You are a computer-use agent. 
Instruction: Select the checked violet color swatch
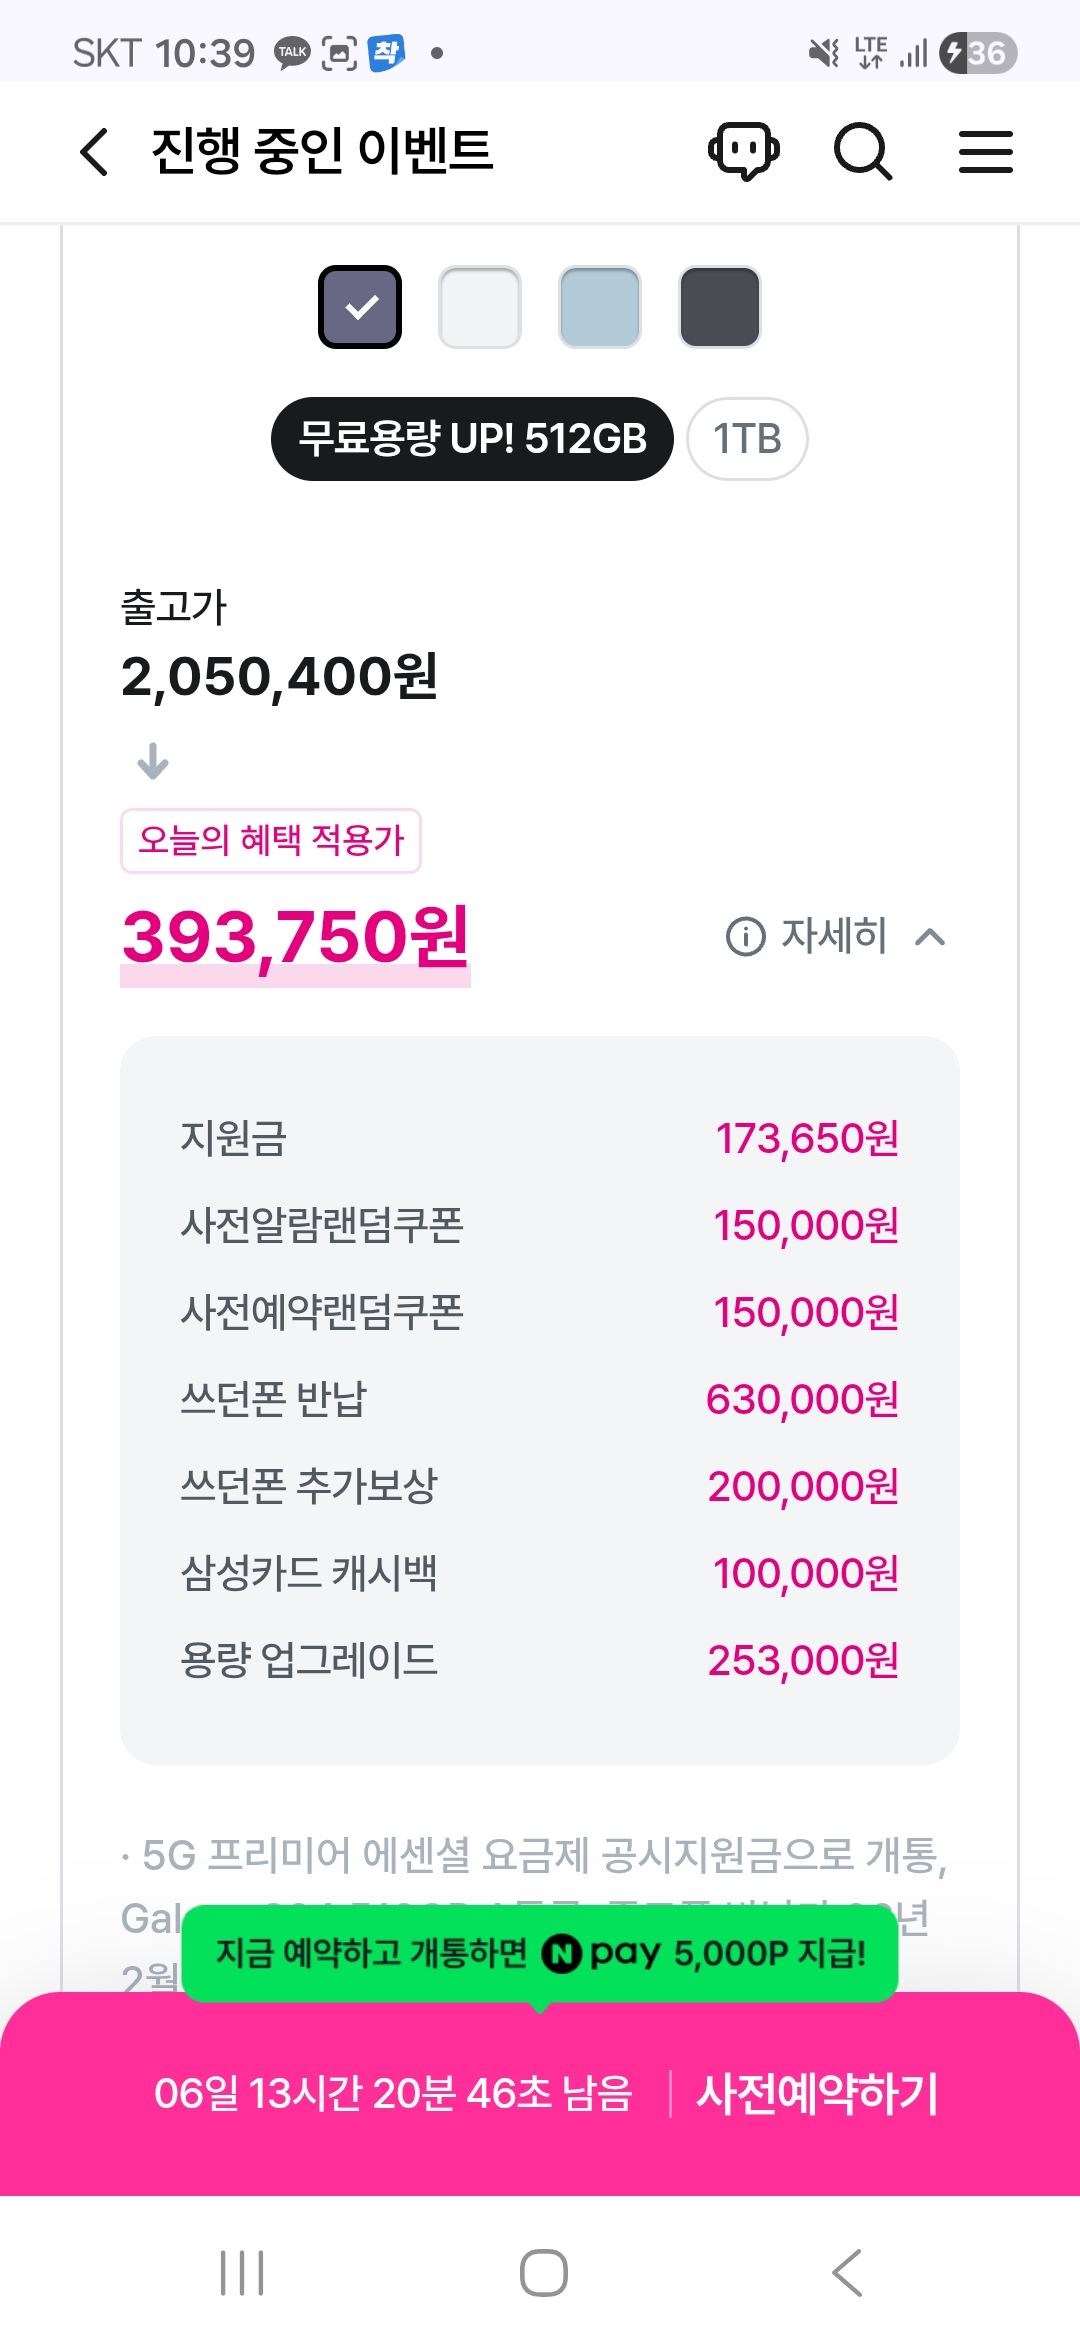pos(360,307)
